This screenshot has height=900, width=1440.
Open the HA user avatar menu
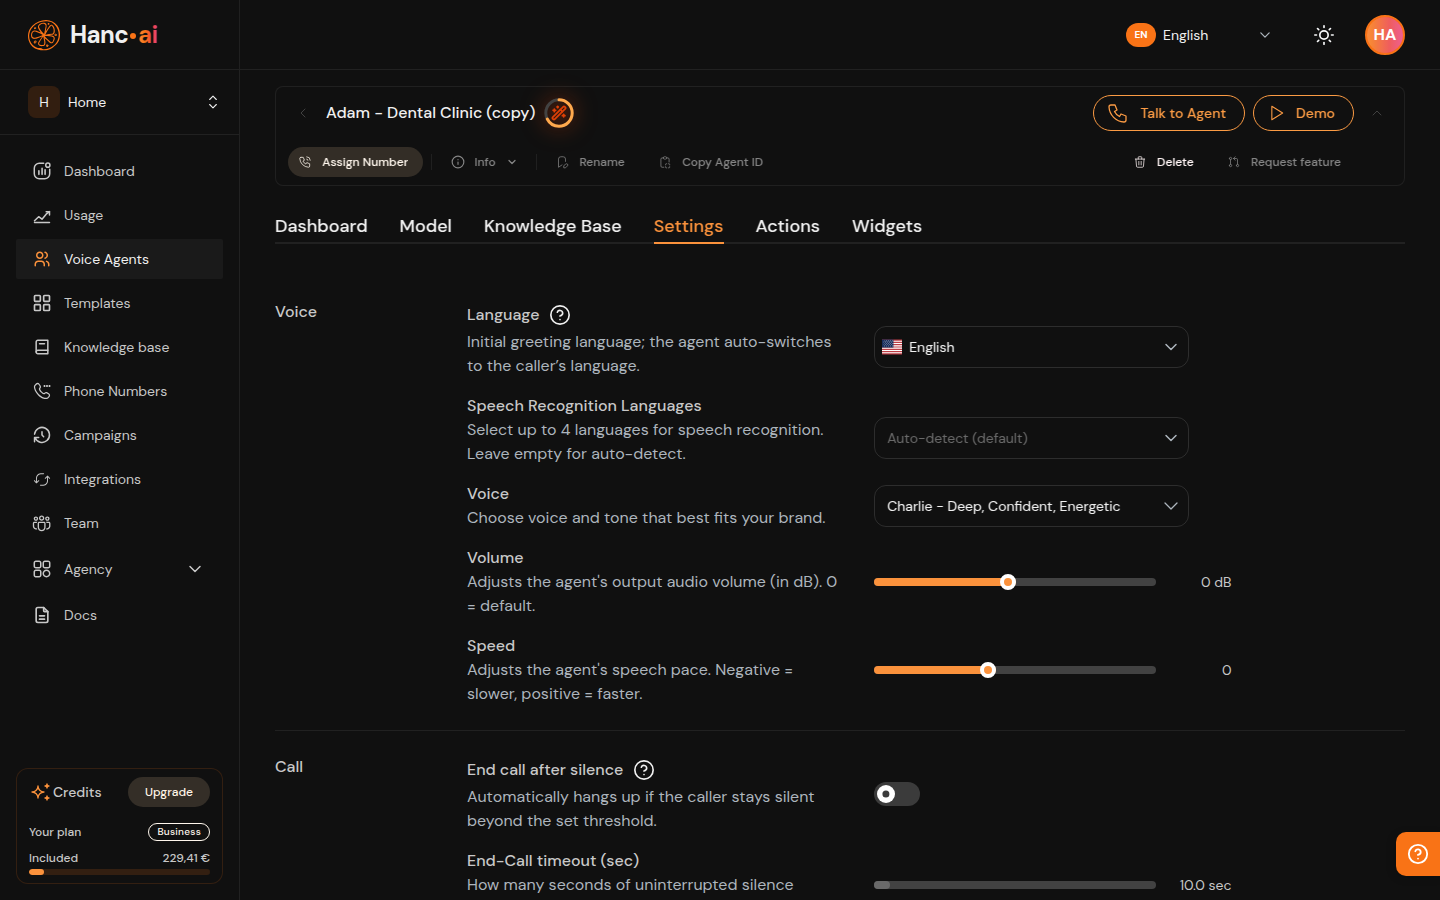[1384, 35]
